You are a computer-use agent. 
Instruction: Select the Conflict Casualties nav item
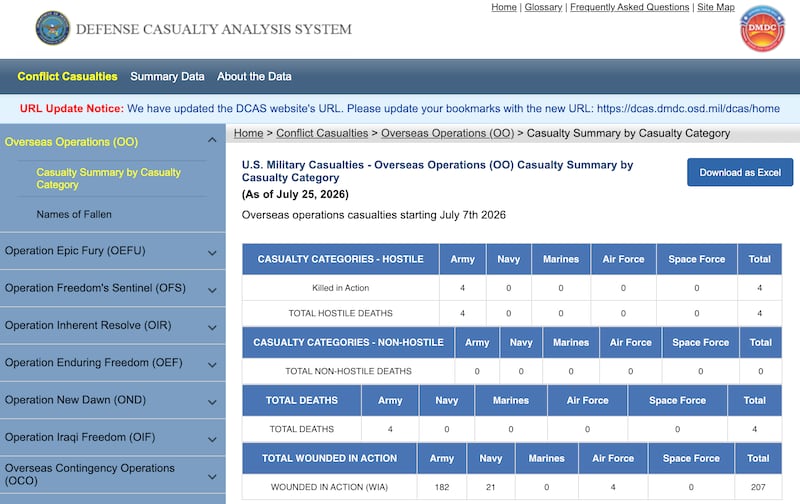(67, 77)
